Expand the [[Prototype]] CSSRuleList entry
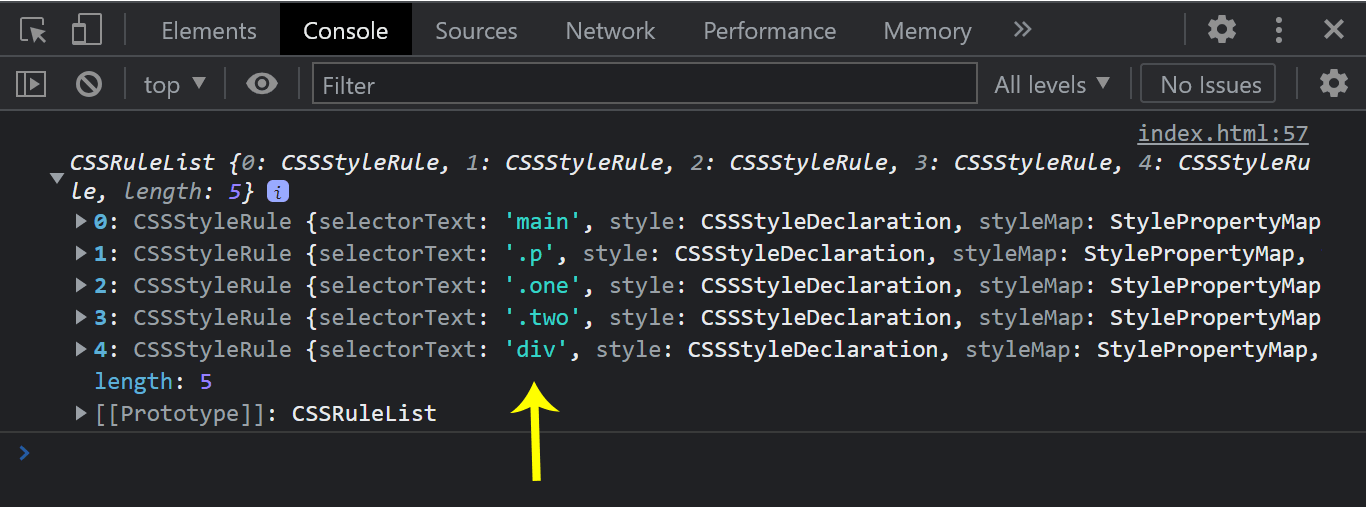This screenshot has height=507, width=1366. coord(81,413)
